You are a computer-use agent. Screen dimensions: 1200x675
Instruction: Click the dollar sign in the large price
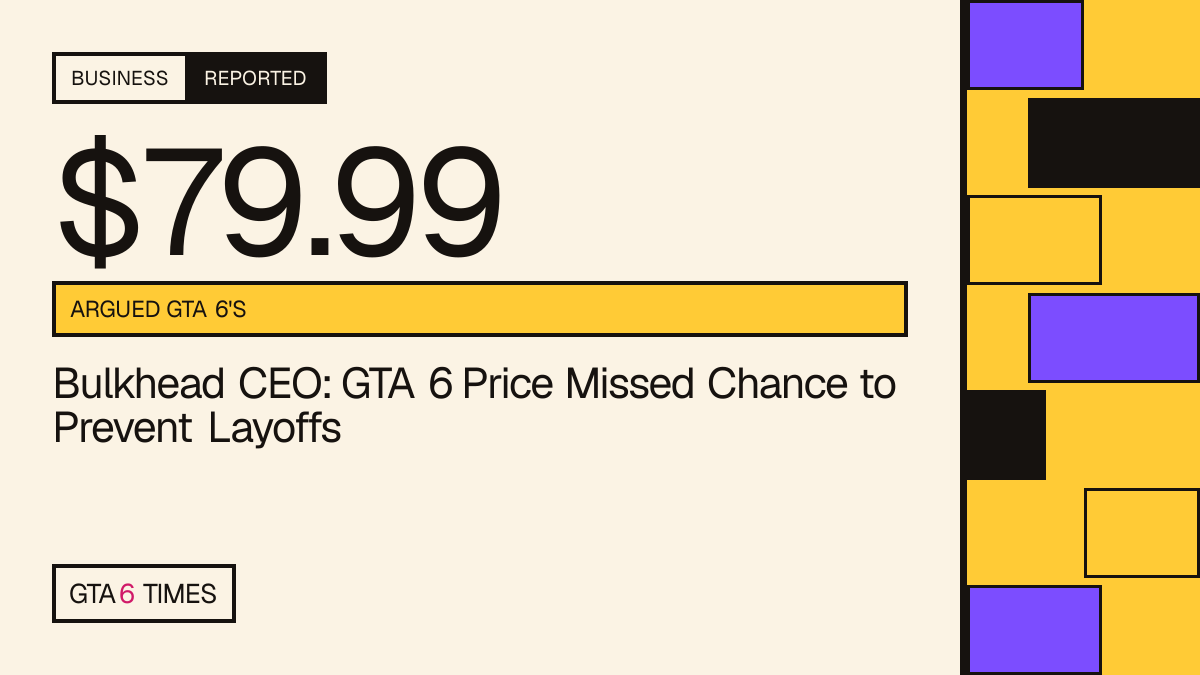pyautogui.click(x=100, y=200)
